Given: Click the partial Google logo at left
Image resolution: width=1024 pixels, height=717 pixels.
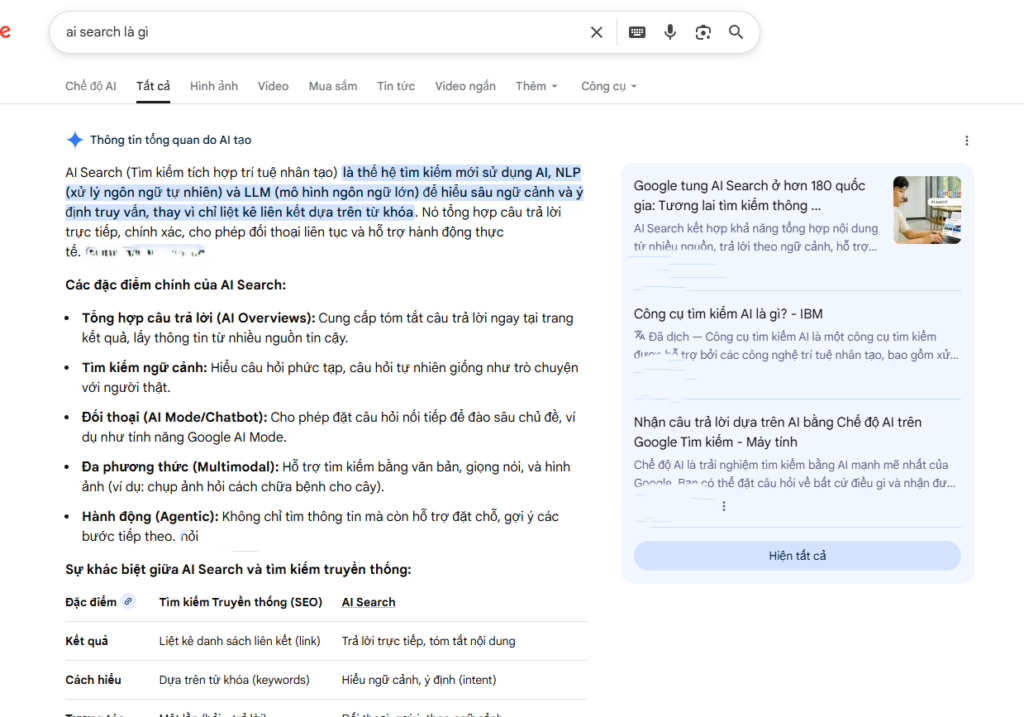Looking at the screenshot, I should coord(5,32).
